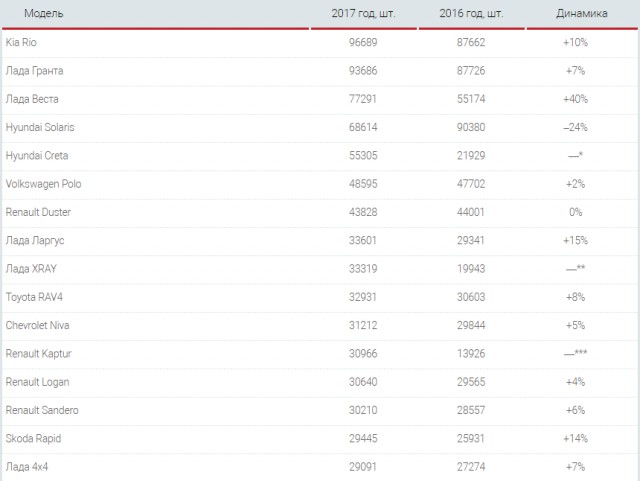Select the 'Toyota RAV4' model cell
Viewport: 640px width, 481px height.
point(34,297)
